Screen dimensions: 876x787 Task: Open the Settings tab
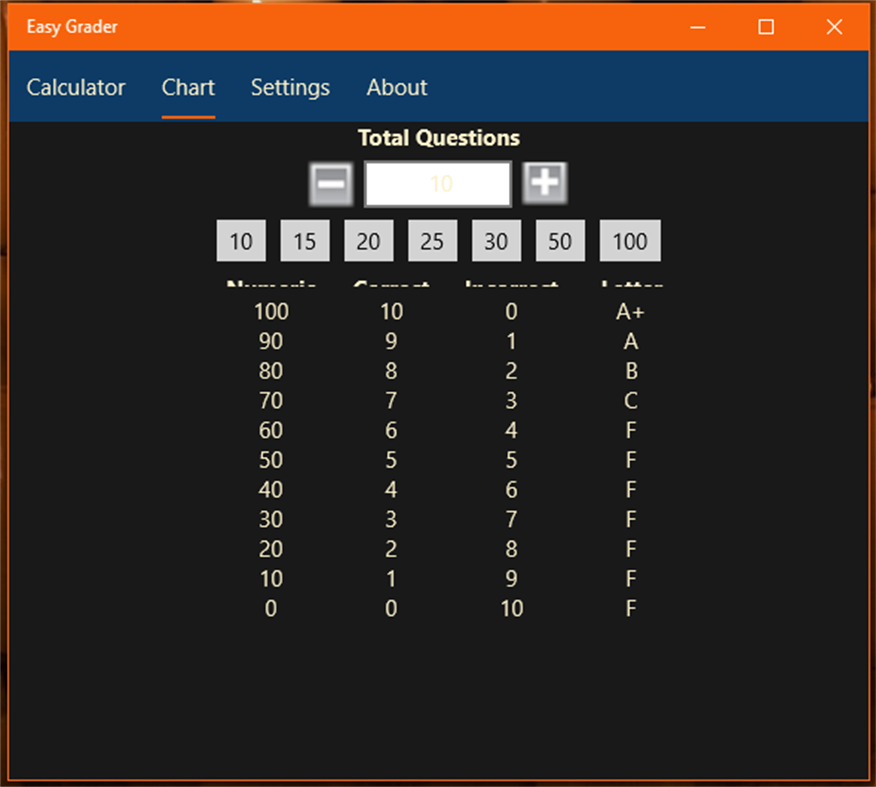[290, 88]
